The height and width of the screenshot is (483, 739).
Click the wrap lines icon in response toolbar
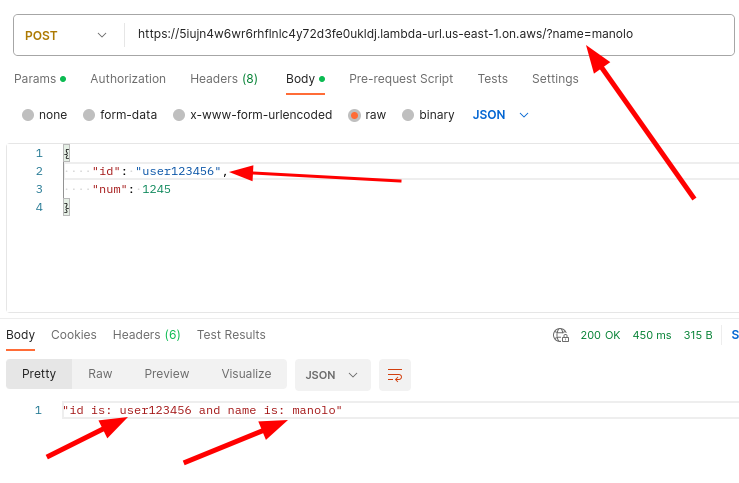395,375
